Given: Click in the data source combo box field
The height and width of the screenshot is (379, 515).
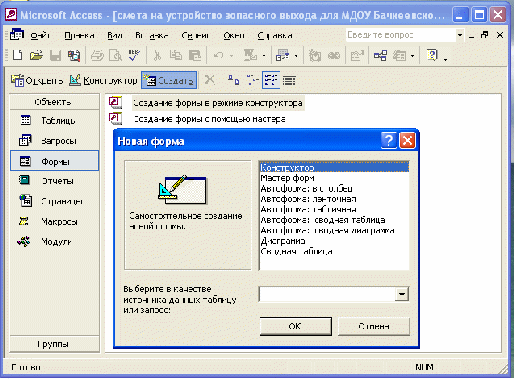Looking at the screenshot, I should click(x=327, y=294).
